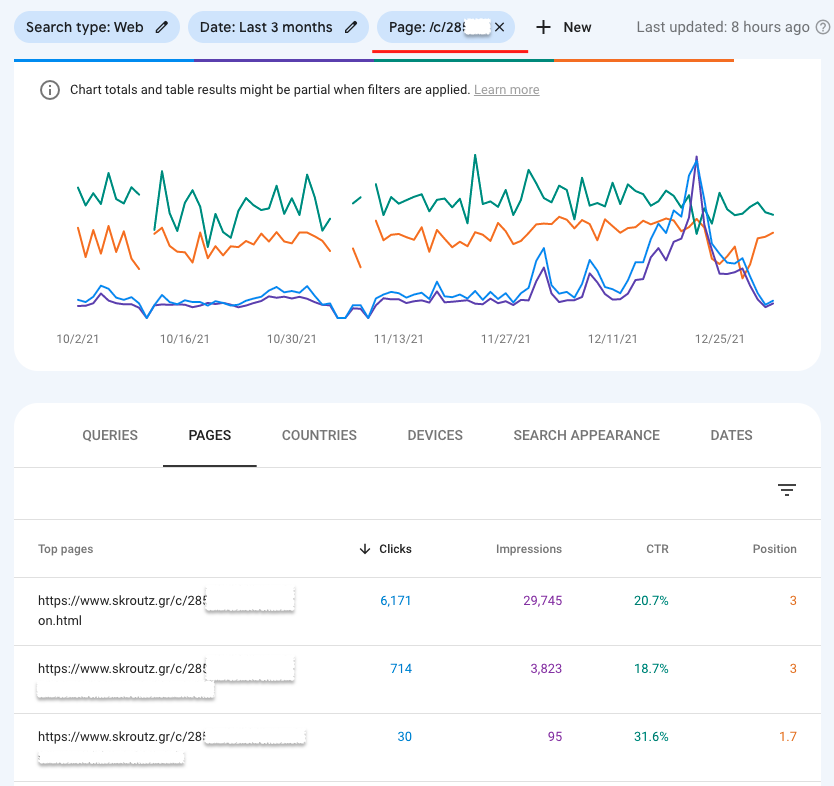Switch to the DATES tab
Viewport: 834px width, 786px height.
731,436
